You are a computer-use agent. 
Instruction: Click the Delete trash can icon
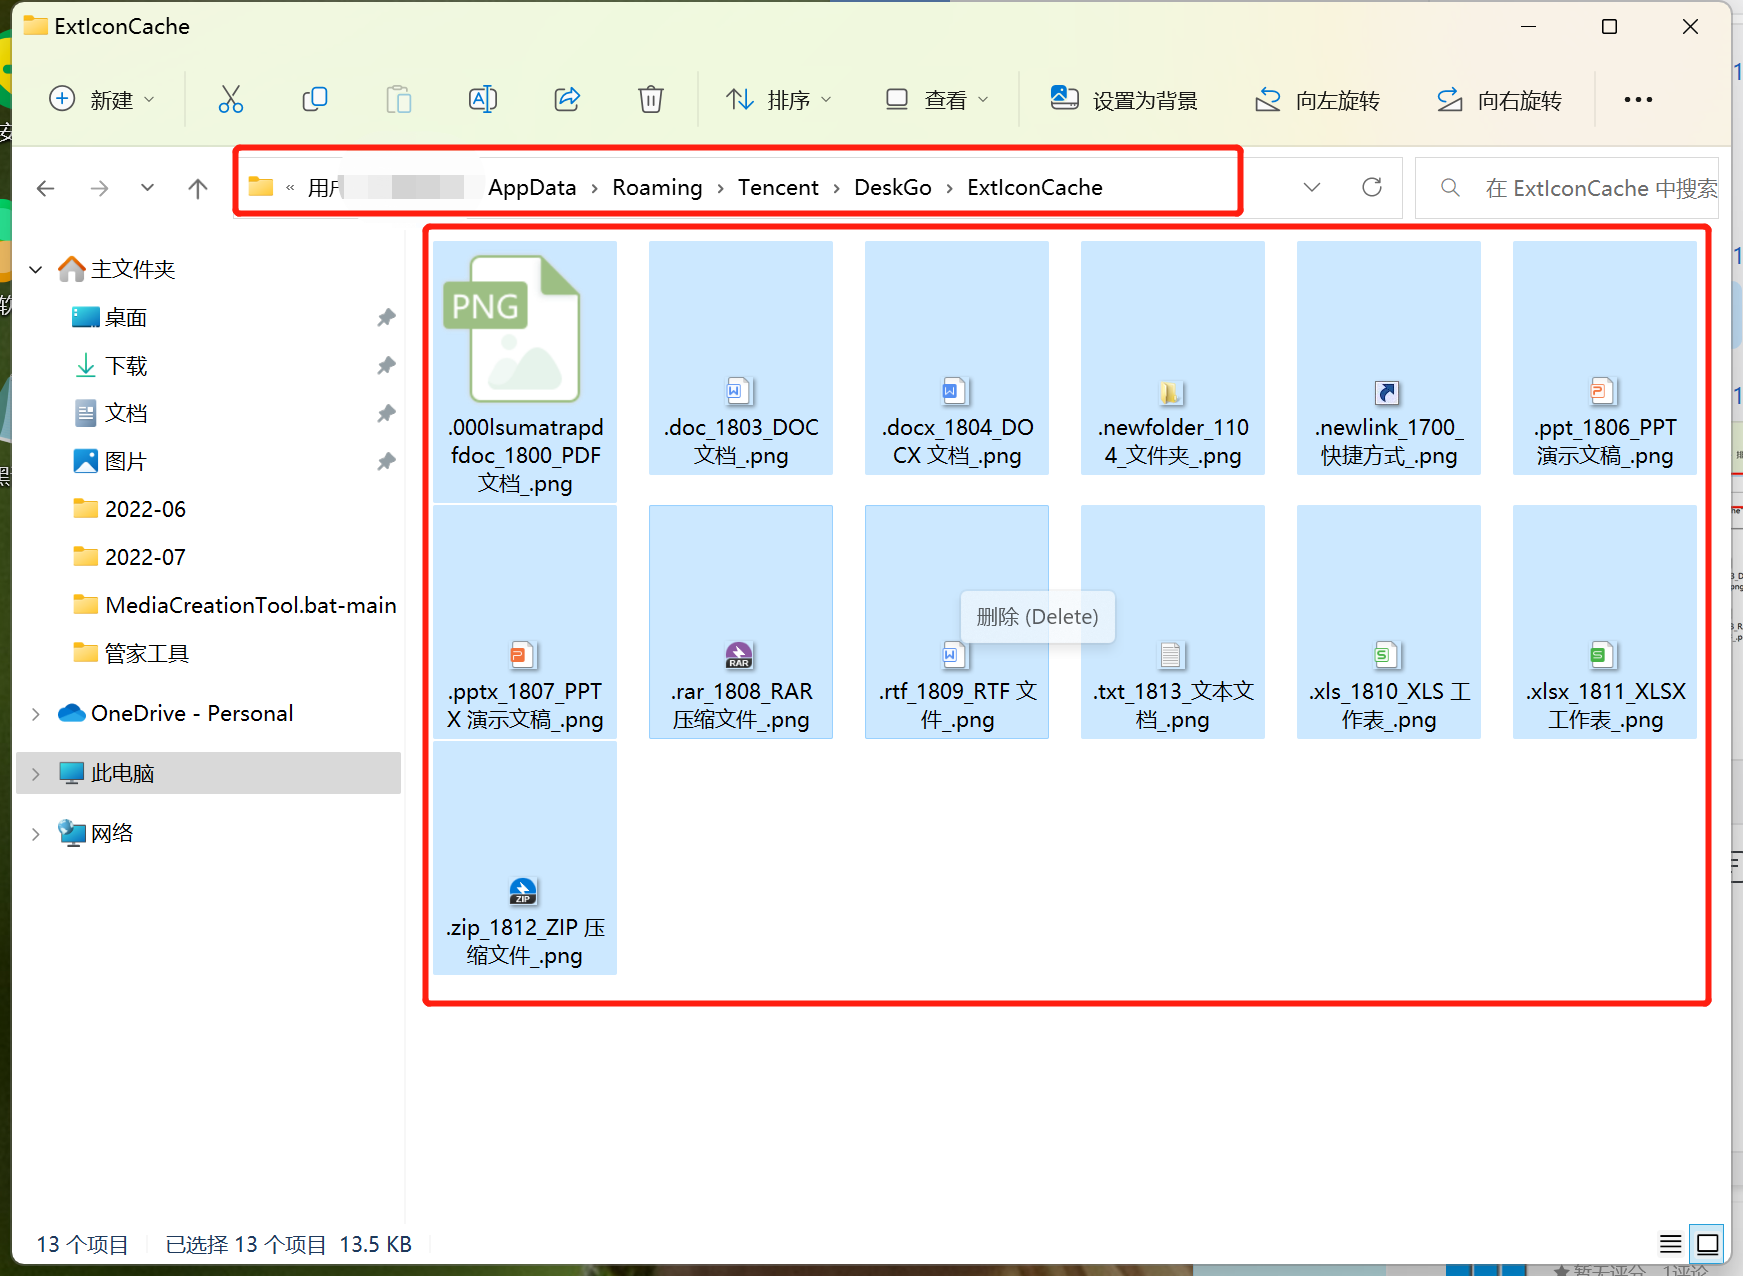point(651,99)
